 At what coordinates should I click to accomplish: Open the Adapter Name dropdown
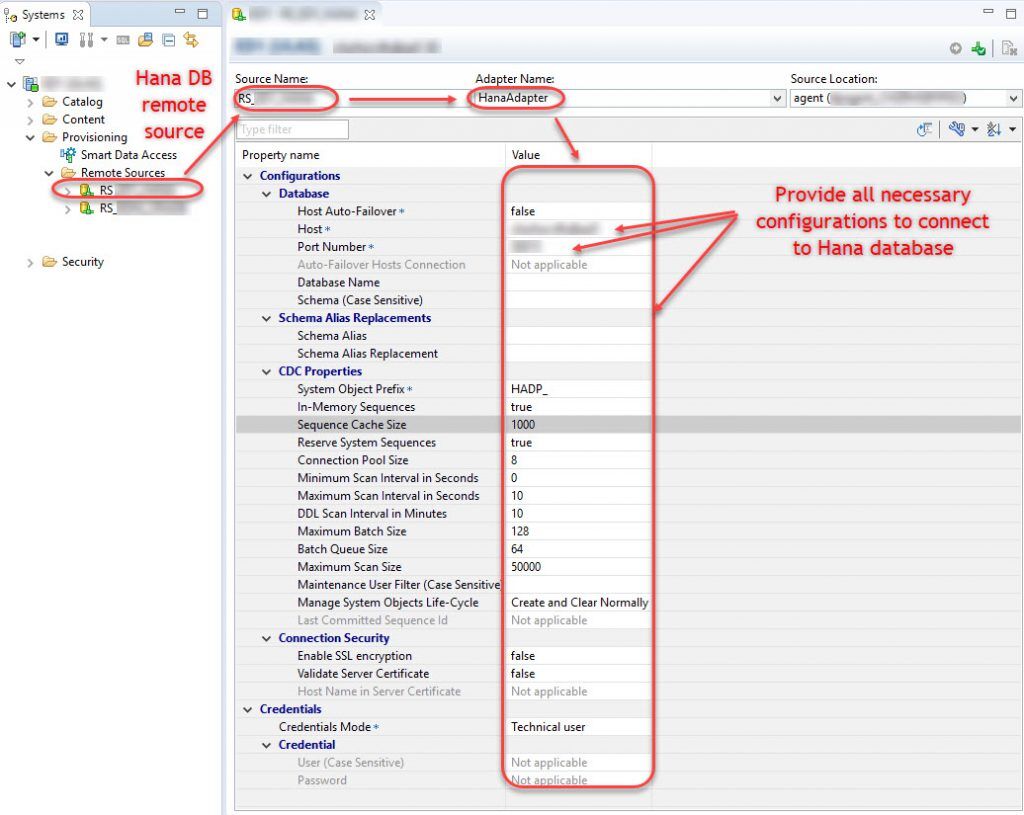pyautogui.click(x=777, y=99)
